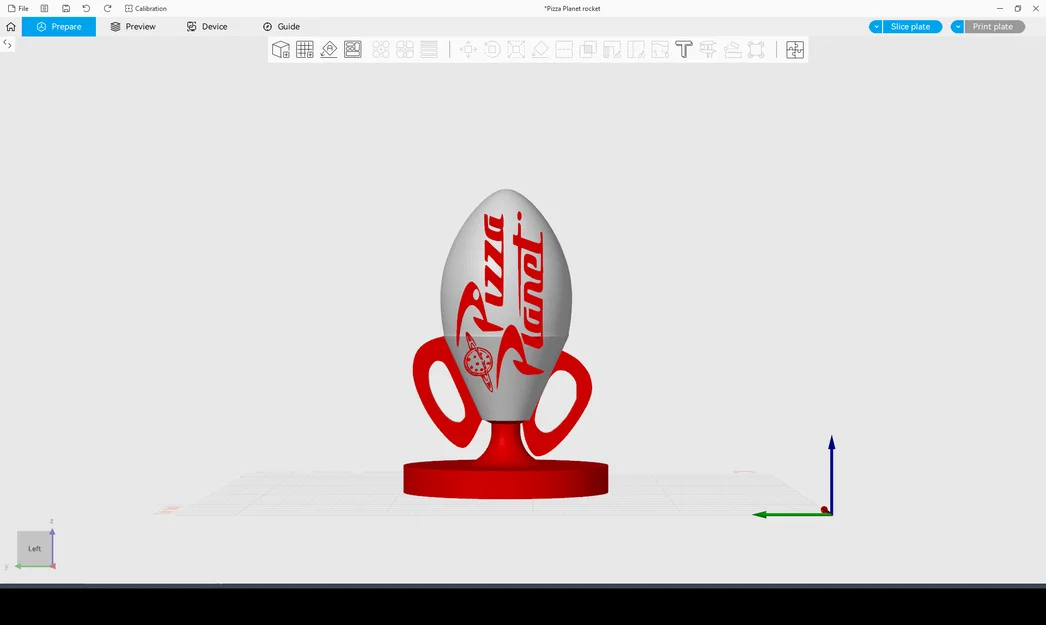Click the Arrange all objects icon
This screenshot has width=1046, height=625.
click(353, 49)
